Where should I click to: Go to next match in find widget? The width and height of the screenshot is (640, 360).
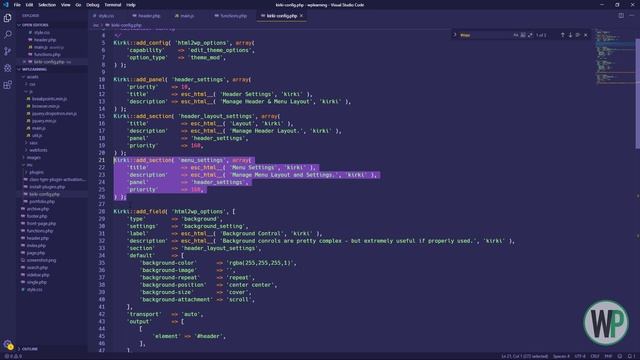click(x=570, y=35)
